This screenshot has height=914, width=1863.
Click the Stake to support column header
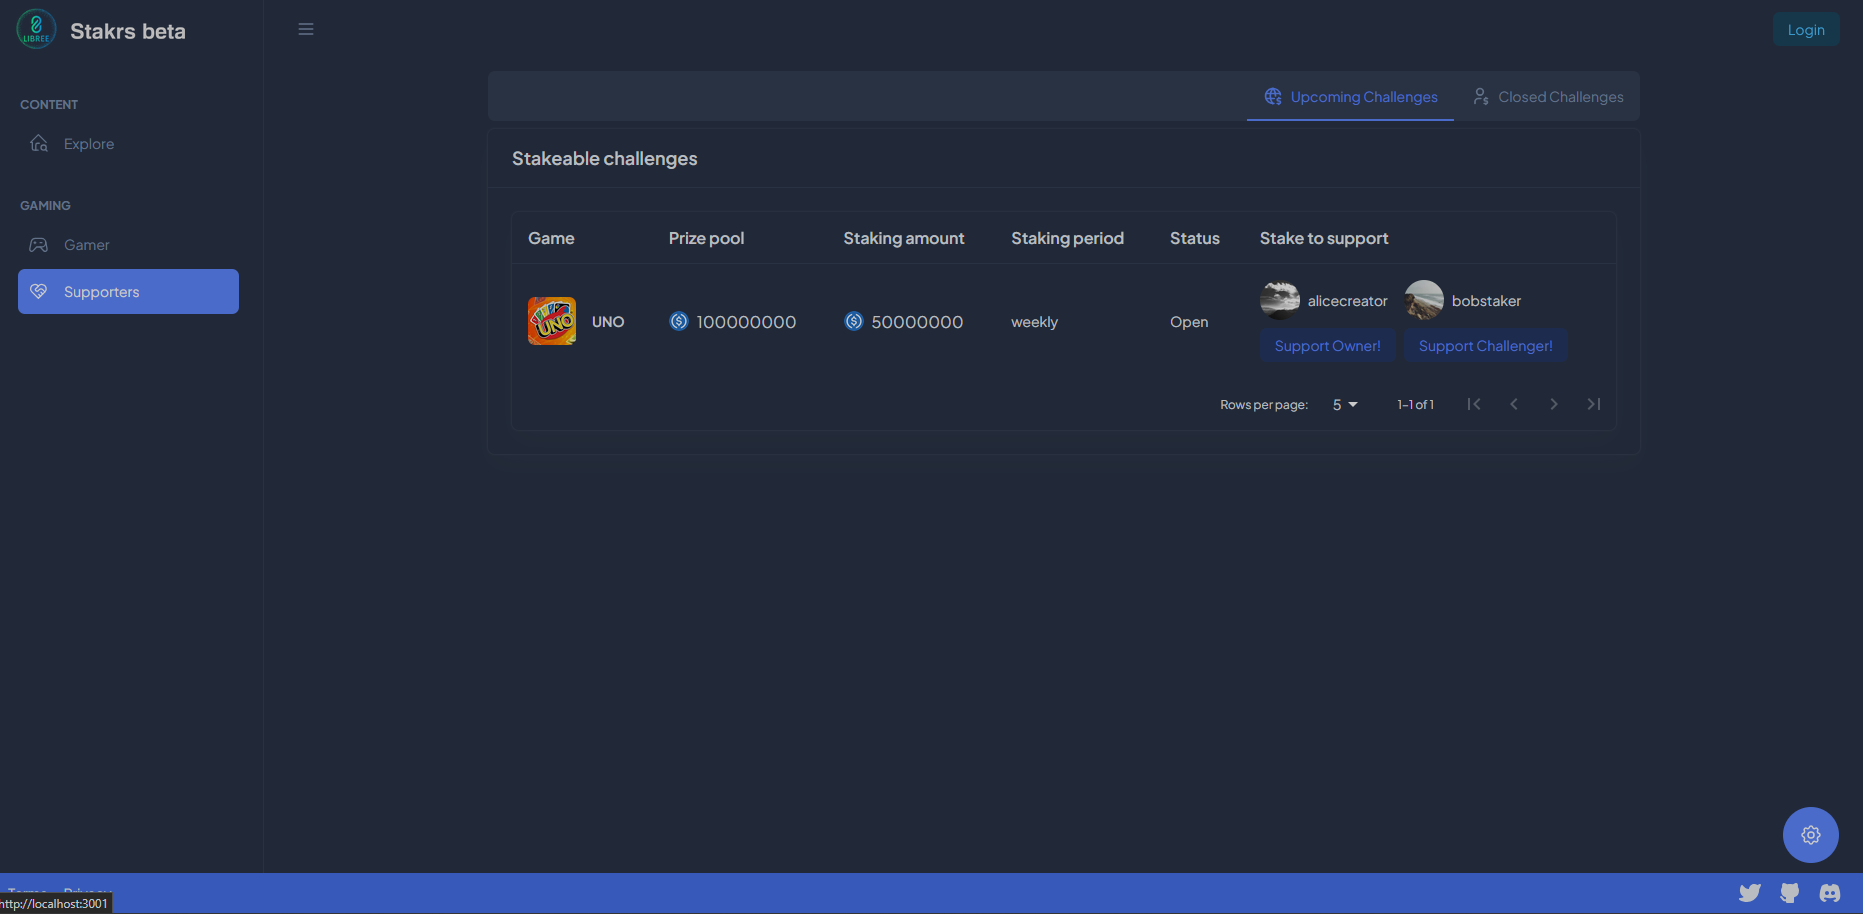pyautogui.click(x=1324, y=238)
